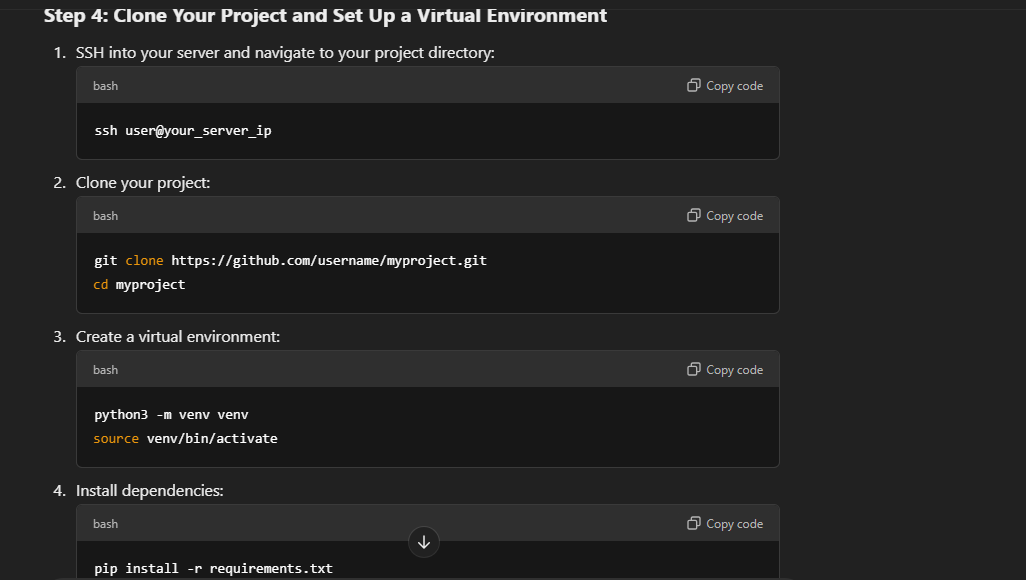Image resolution: width=1026 pixels, height=580 pixels.
Task: Click the 'ssh user@your_server_ip' command text
Action: pyautogui.click(x=183, y=131)
